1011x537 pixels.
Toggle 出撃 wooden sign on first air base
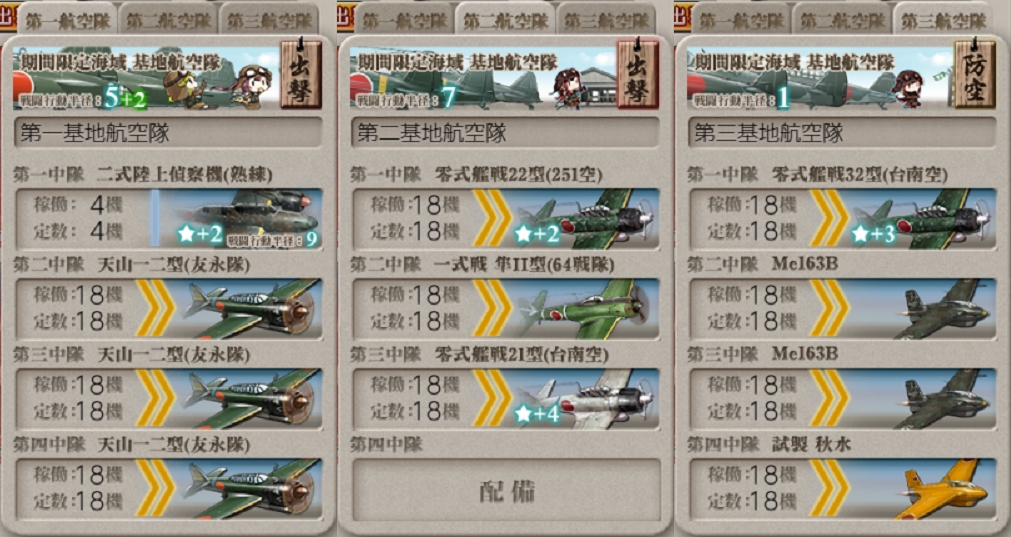pyautogui.click(x=300, y=74)
